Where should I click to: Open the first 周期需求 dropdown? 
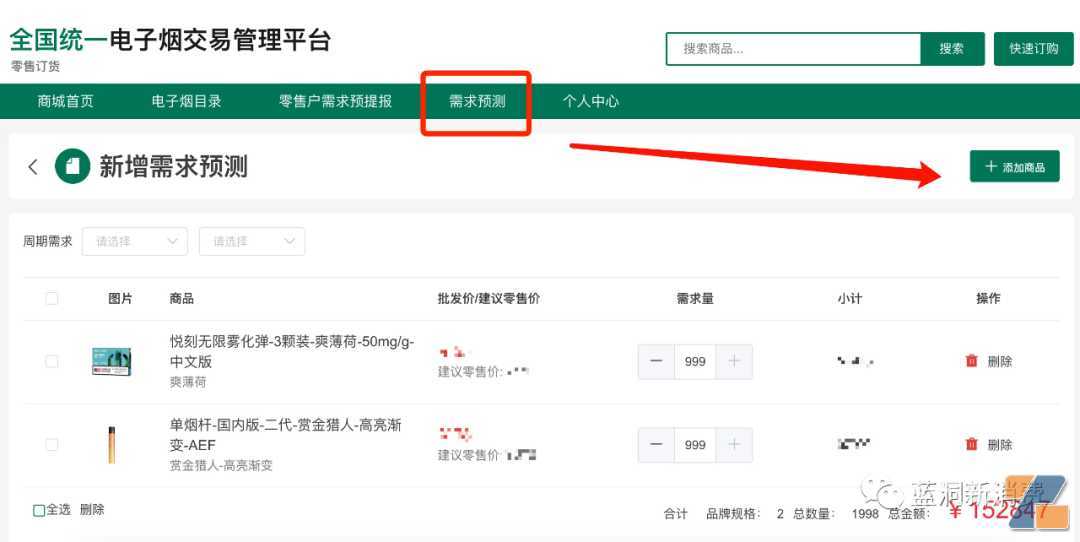click(x=135, y=241)
